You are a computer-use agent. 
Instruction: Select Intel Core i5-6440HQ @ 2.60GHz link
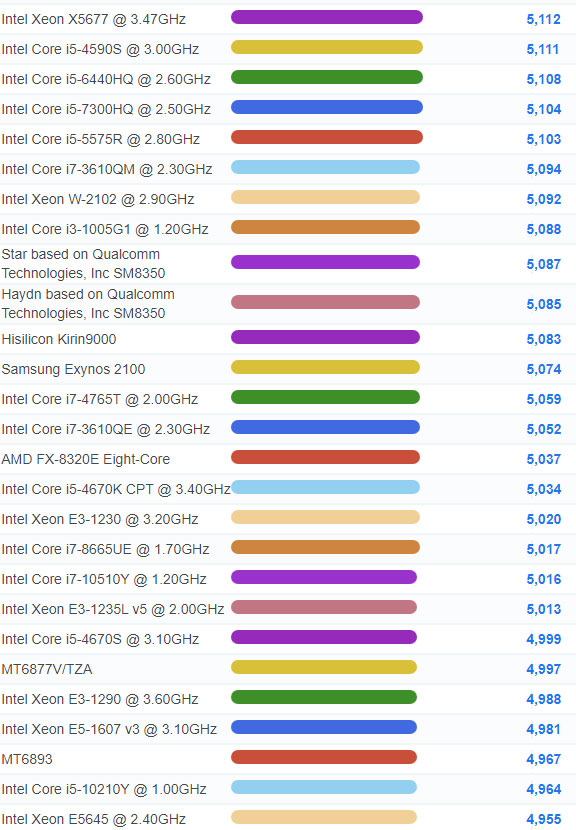pyautogui.click(x=106, y=79)
